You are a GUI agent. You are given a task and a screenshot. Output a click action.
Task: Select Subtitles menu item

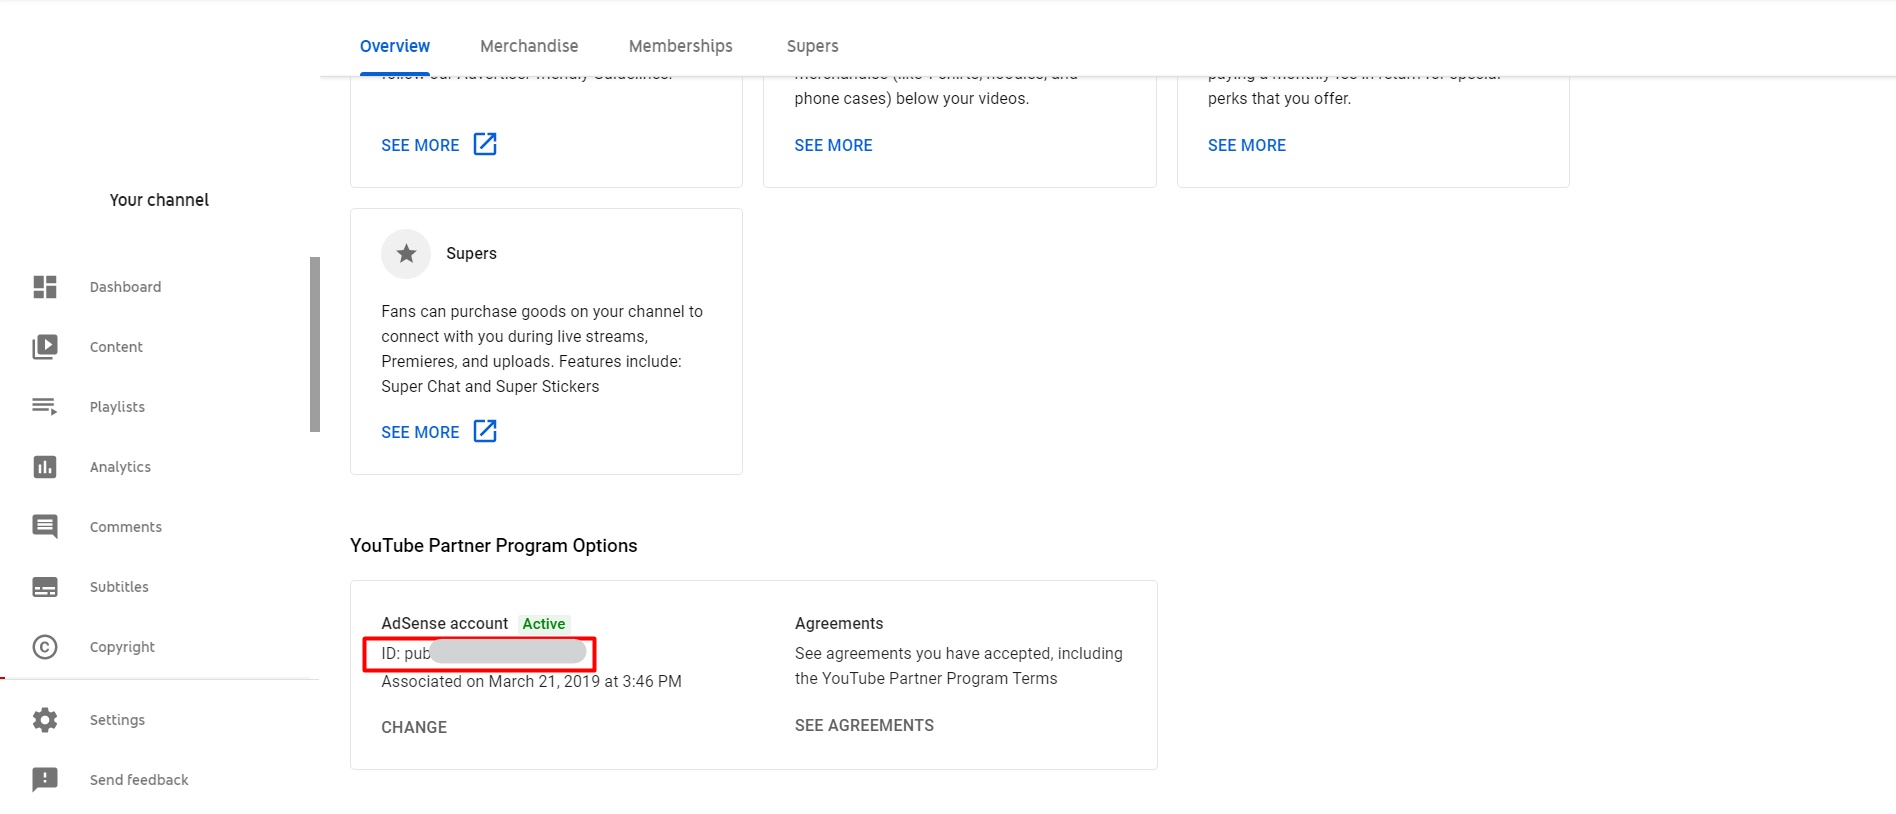[x=119, y=587]
